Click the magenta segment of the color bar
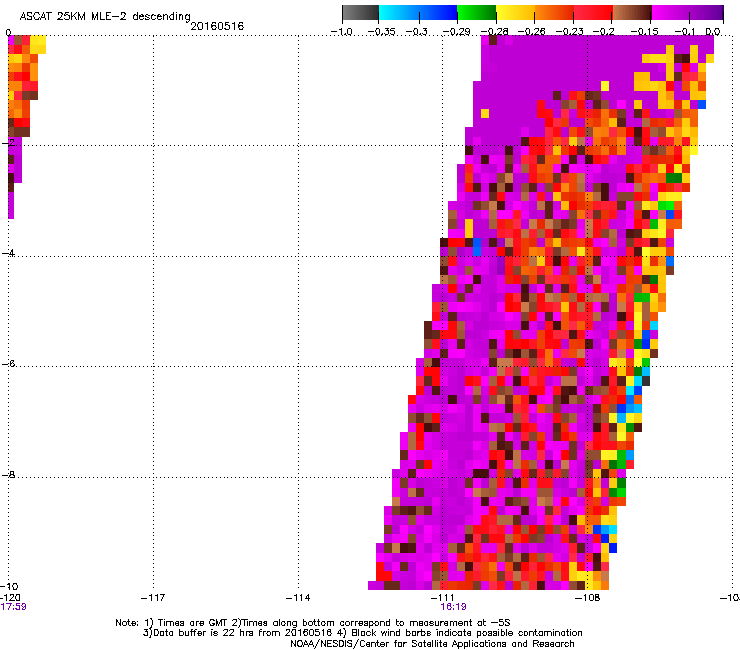Screen dimensions: 740x650 (x=671, y=12)
